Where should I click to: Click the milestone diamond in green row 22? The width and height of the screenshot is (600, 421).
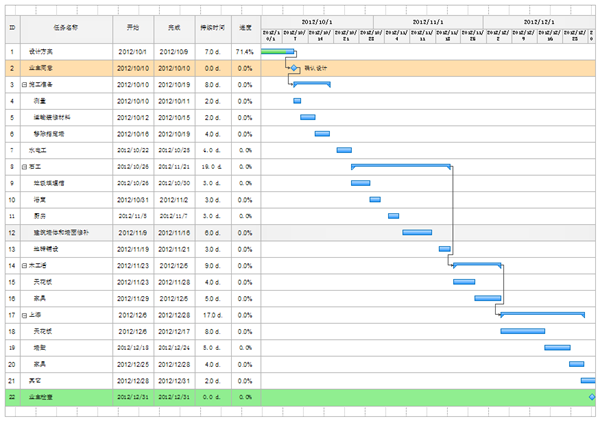pos(592,397)
